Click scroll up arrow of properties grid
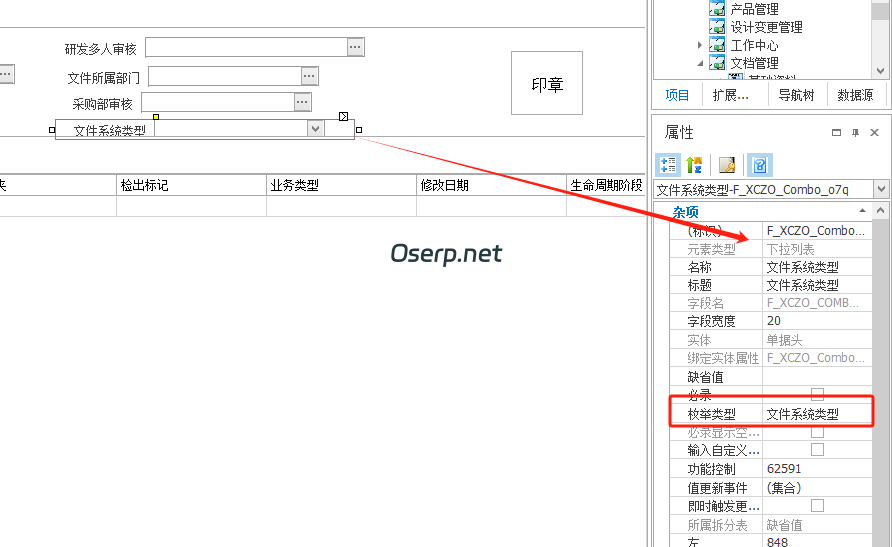Screen dimensions: 892x547 [880, 210]
